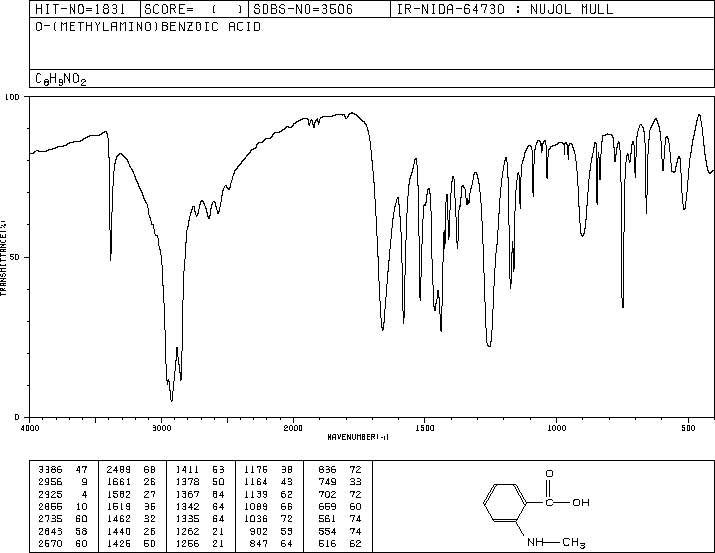Image resolution: width=715 pixels, height=553 pixels.
Task: Click the 1378 peak table entry
Action: (x=200, y=482)
